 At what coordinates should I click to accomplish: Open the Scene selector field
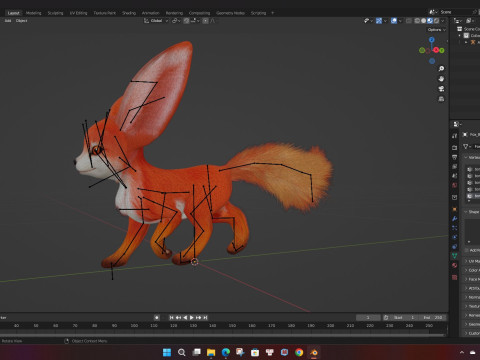(455, 12)
